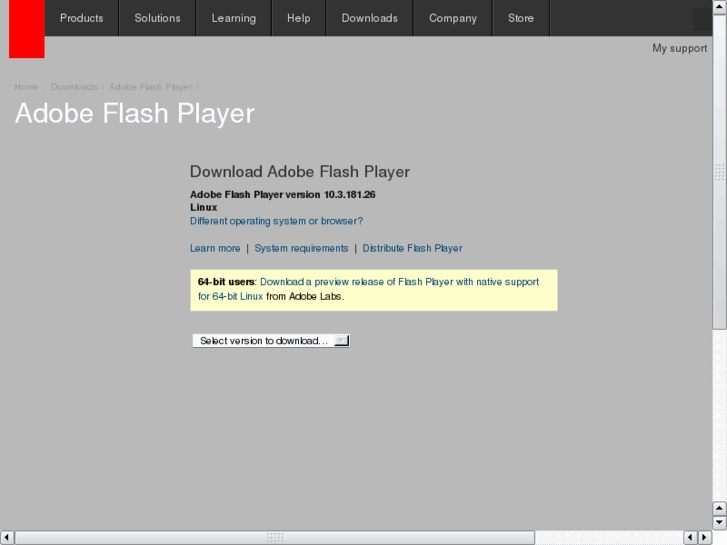
Task: Open the Learning menu
Action: pos(234,18)
